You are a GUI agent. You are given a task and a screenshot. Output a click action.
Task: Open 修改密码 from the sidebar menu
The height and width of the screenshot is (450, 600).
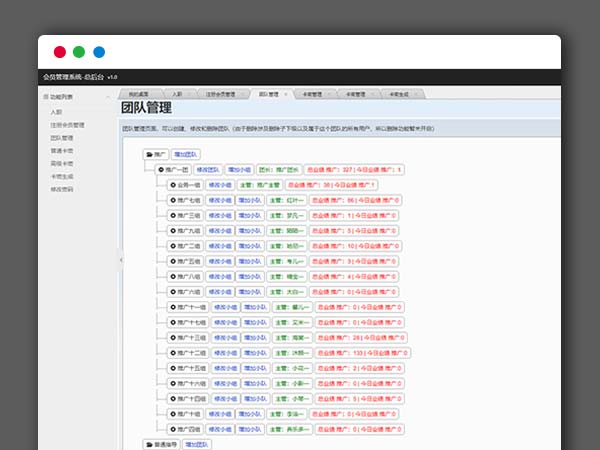[x=61, y=187]
